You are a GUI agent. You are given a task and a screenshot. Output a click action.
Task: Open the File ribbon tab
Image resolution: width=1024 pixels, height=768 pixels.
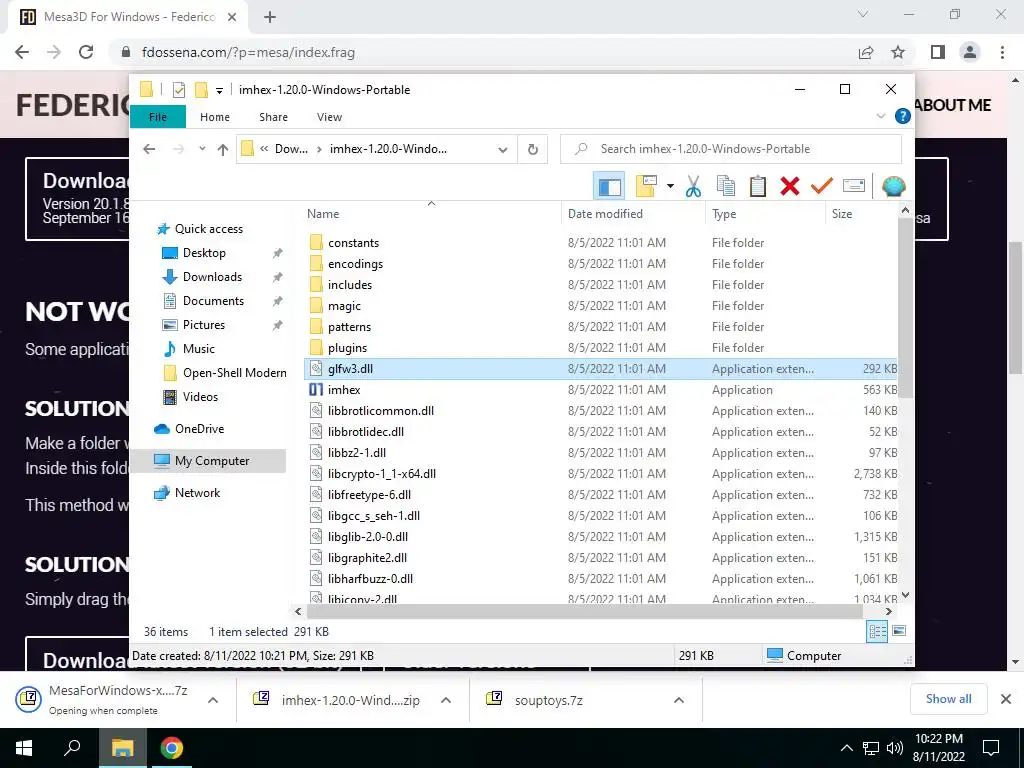click(x=158, y=117)
